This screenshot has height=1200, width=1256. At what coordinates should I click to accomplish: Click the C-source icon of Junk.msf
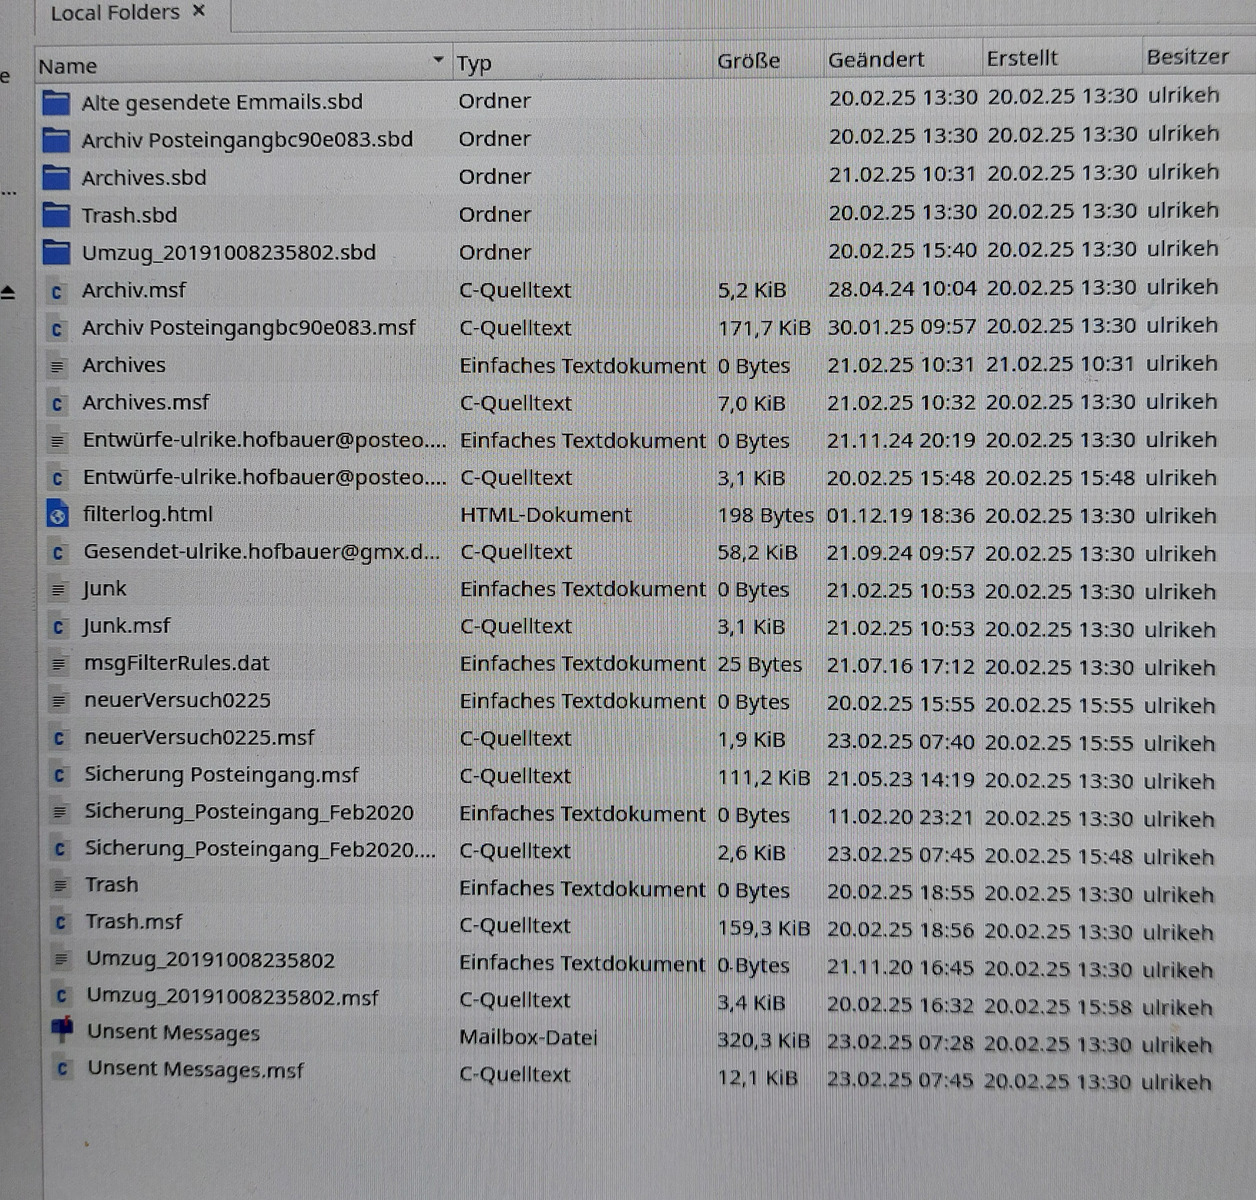click(58, 627)
